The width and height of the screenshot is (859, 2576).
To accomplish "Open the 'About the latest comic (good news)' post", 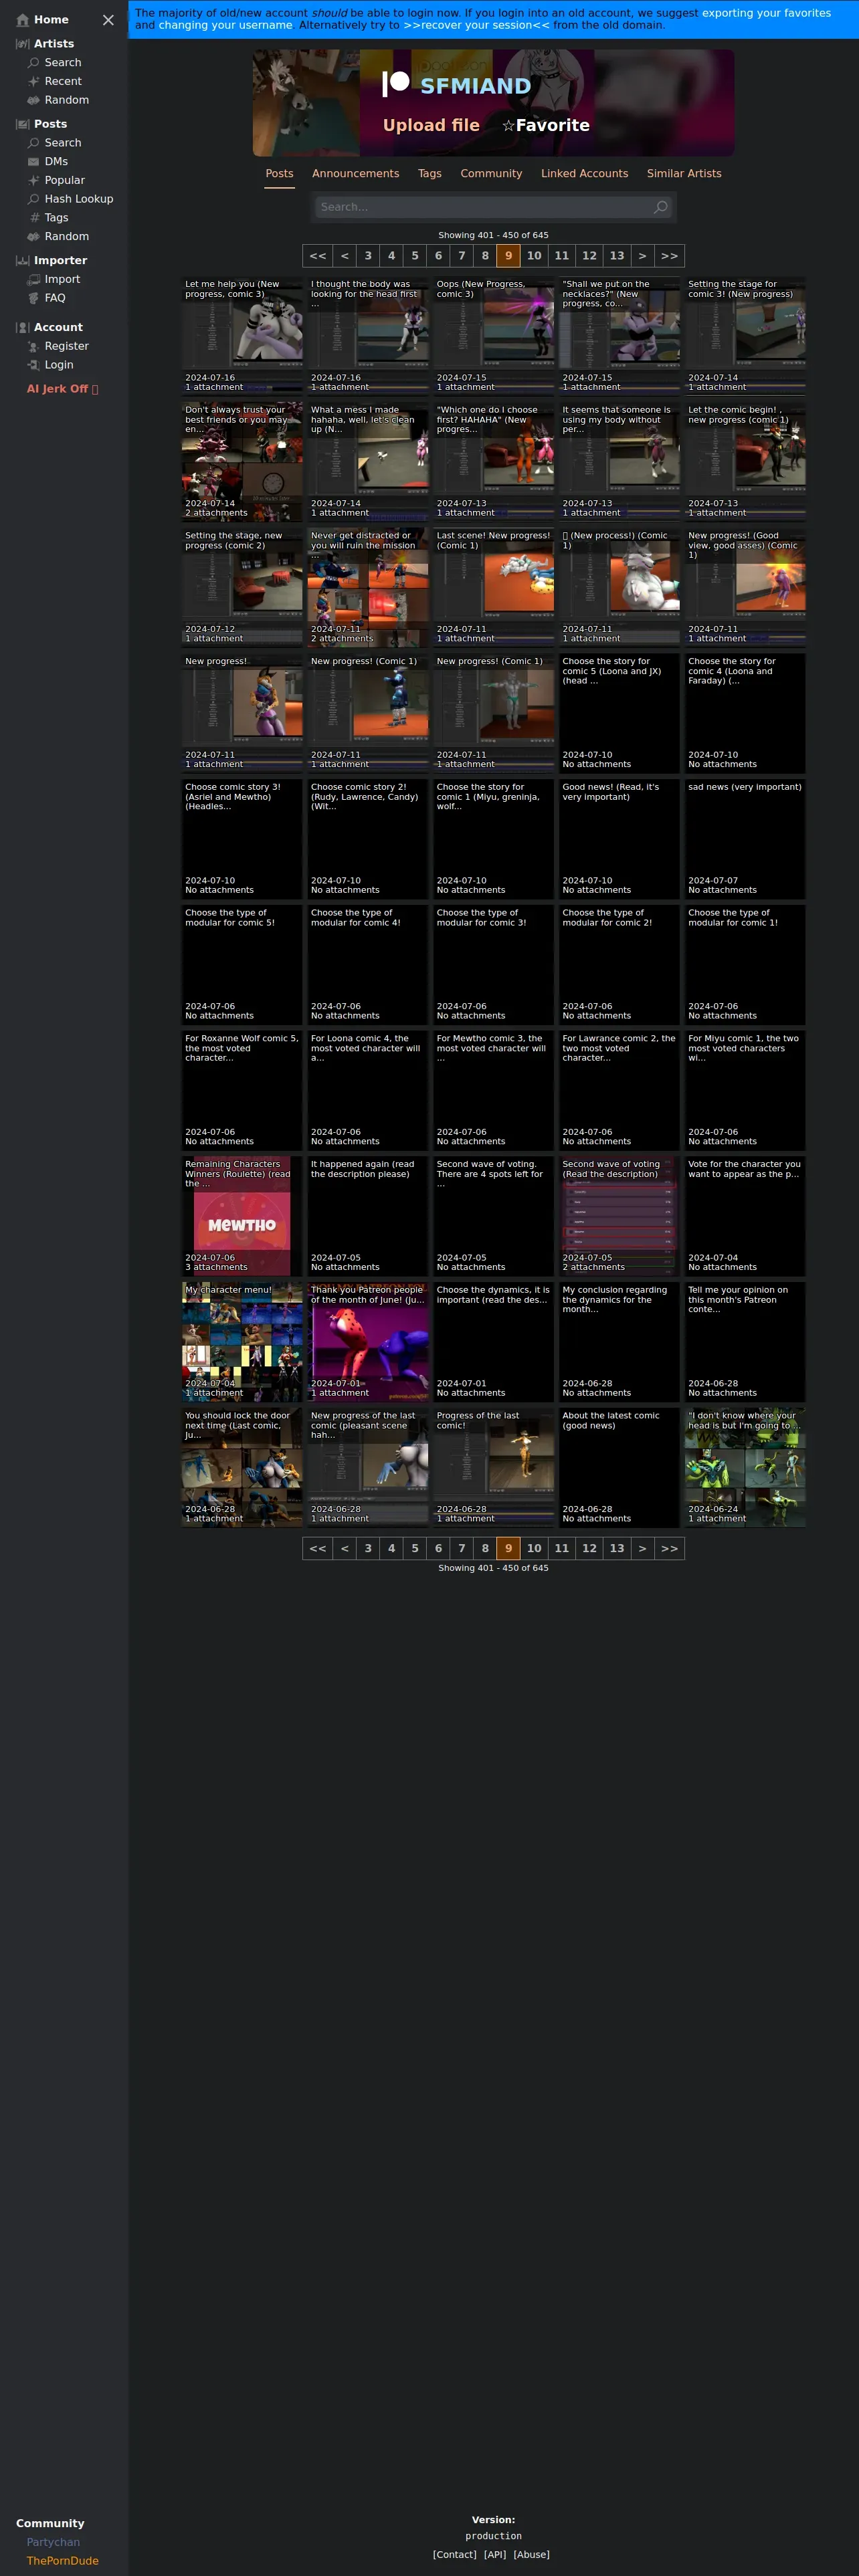I will click(619, 1468).
